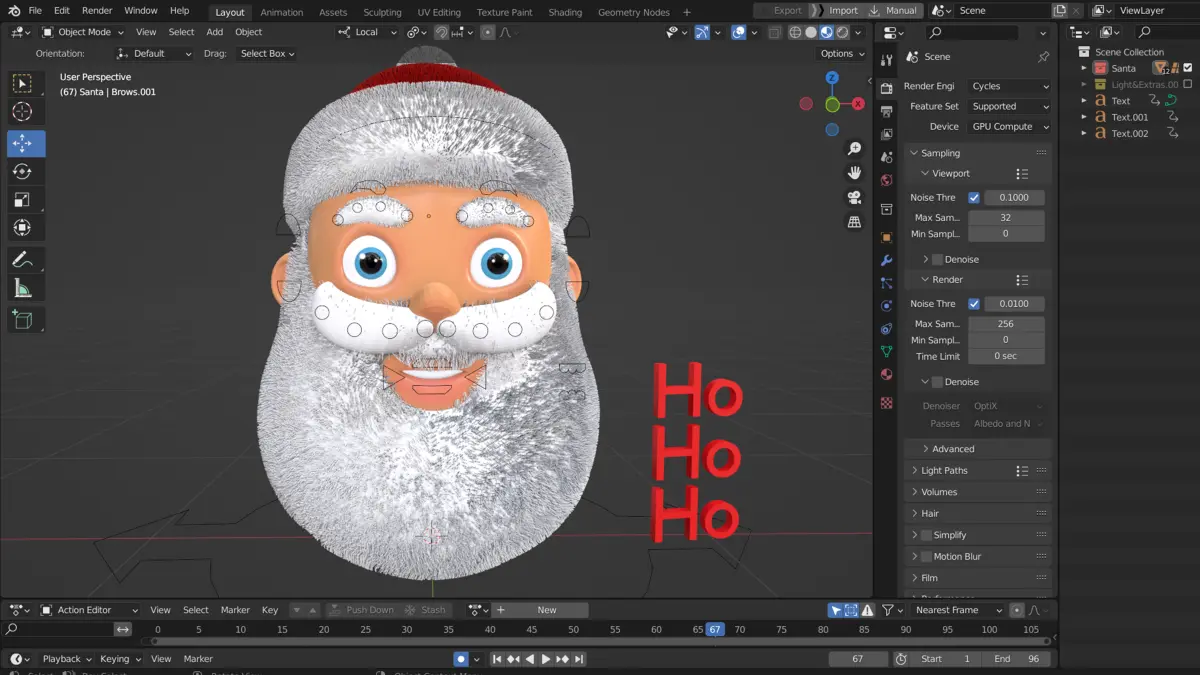
Task: Open Device GPU Compute dropdown
Action: pyautogui.click(x=1009, y=127)
